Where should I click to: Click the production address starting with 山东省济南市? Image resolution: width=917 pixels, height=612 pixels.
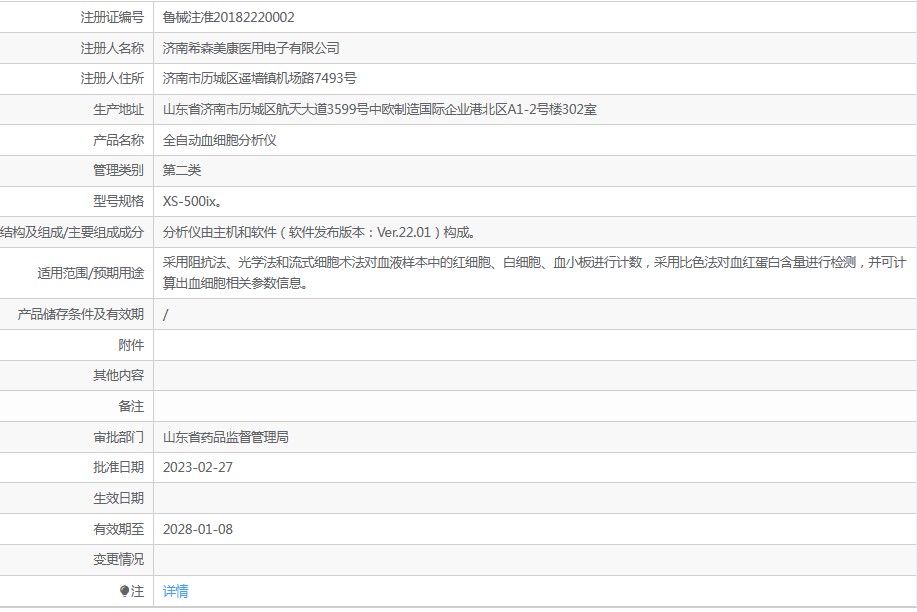click(379, 110)
